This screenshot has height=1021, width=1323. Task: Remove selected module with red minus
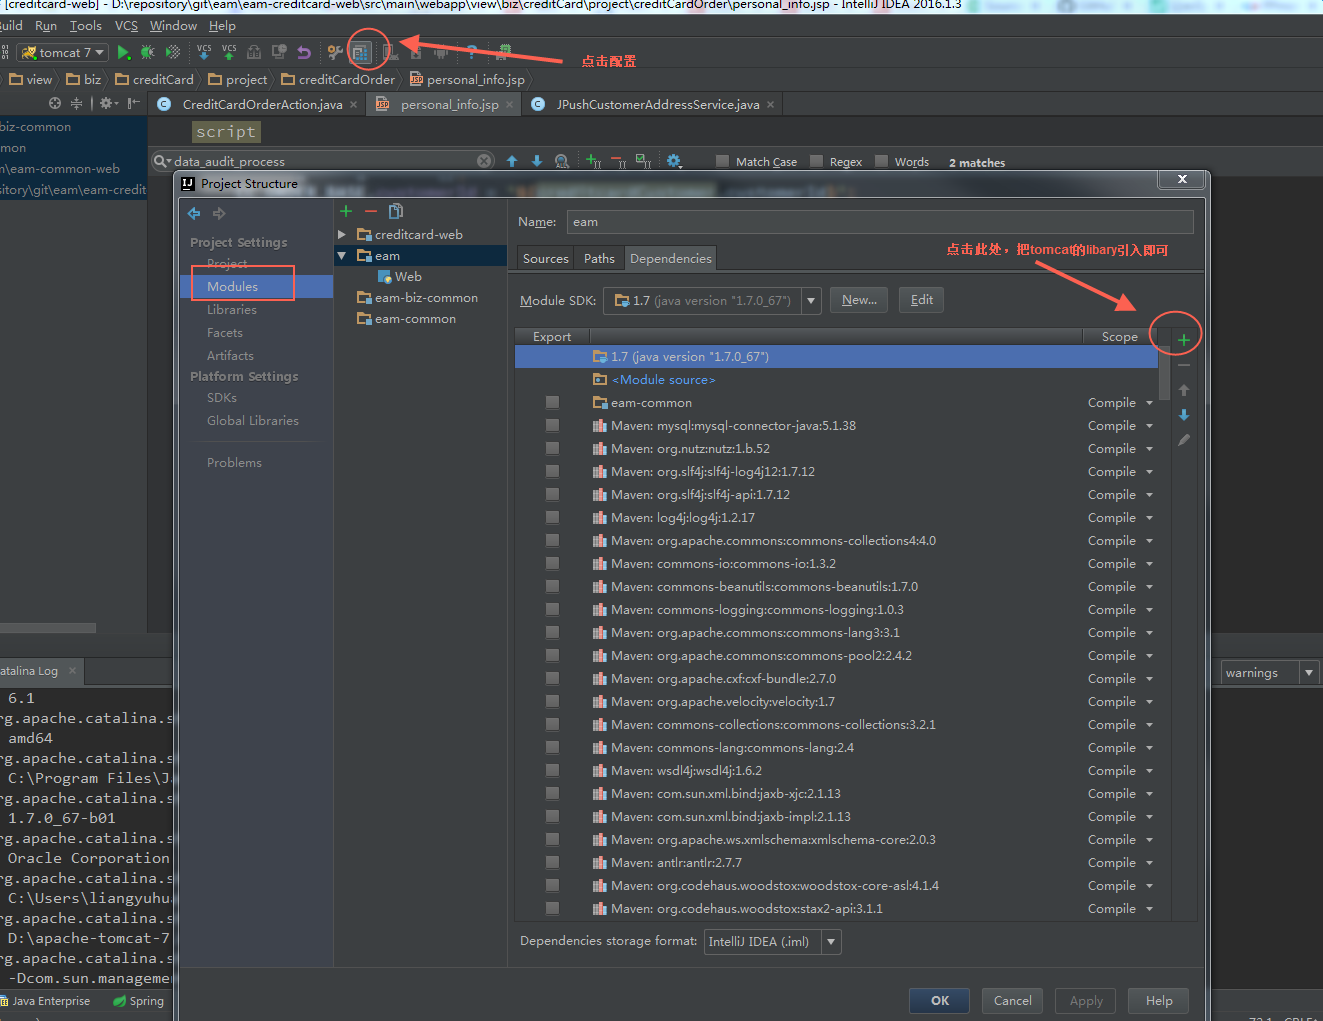point(371,211)
